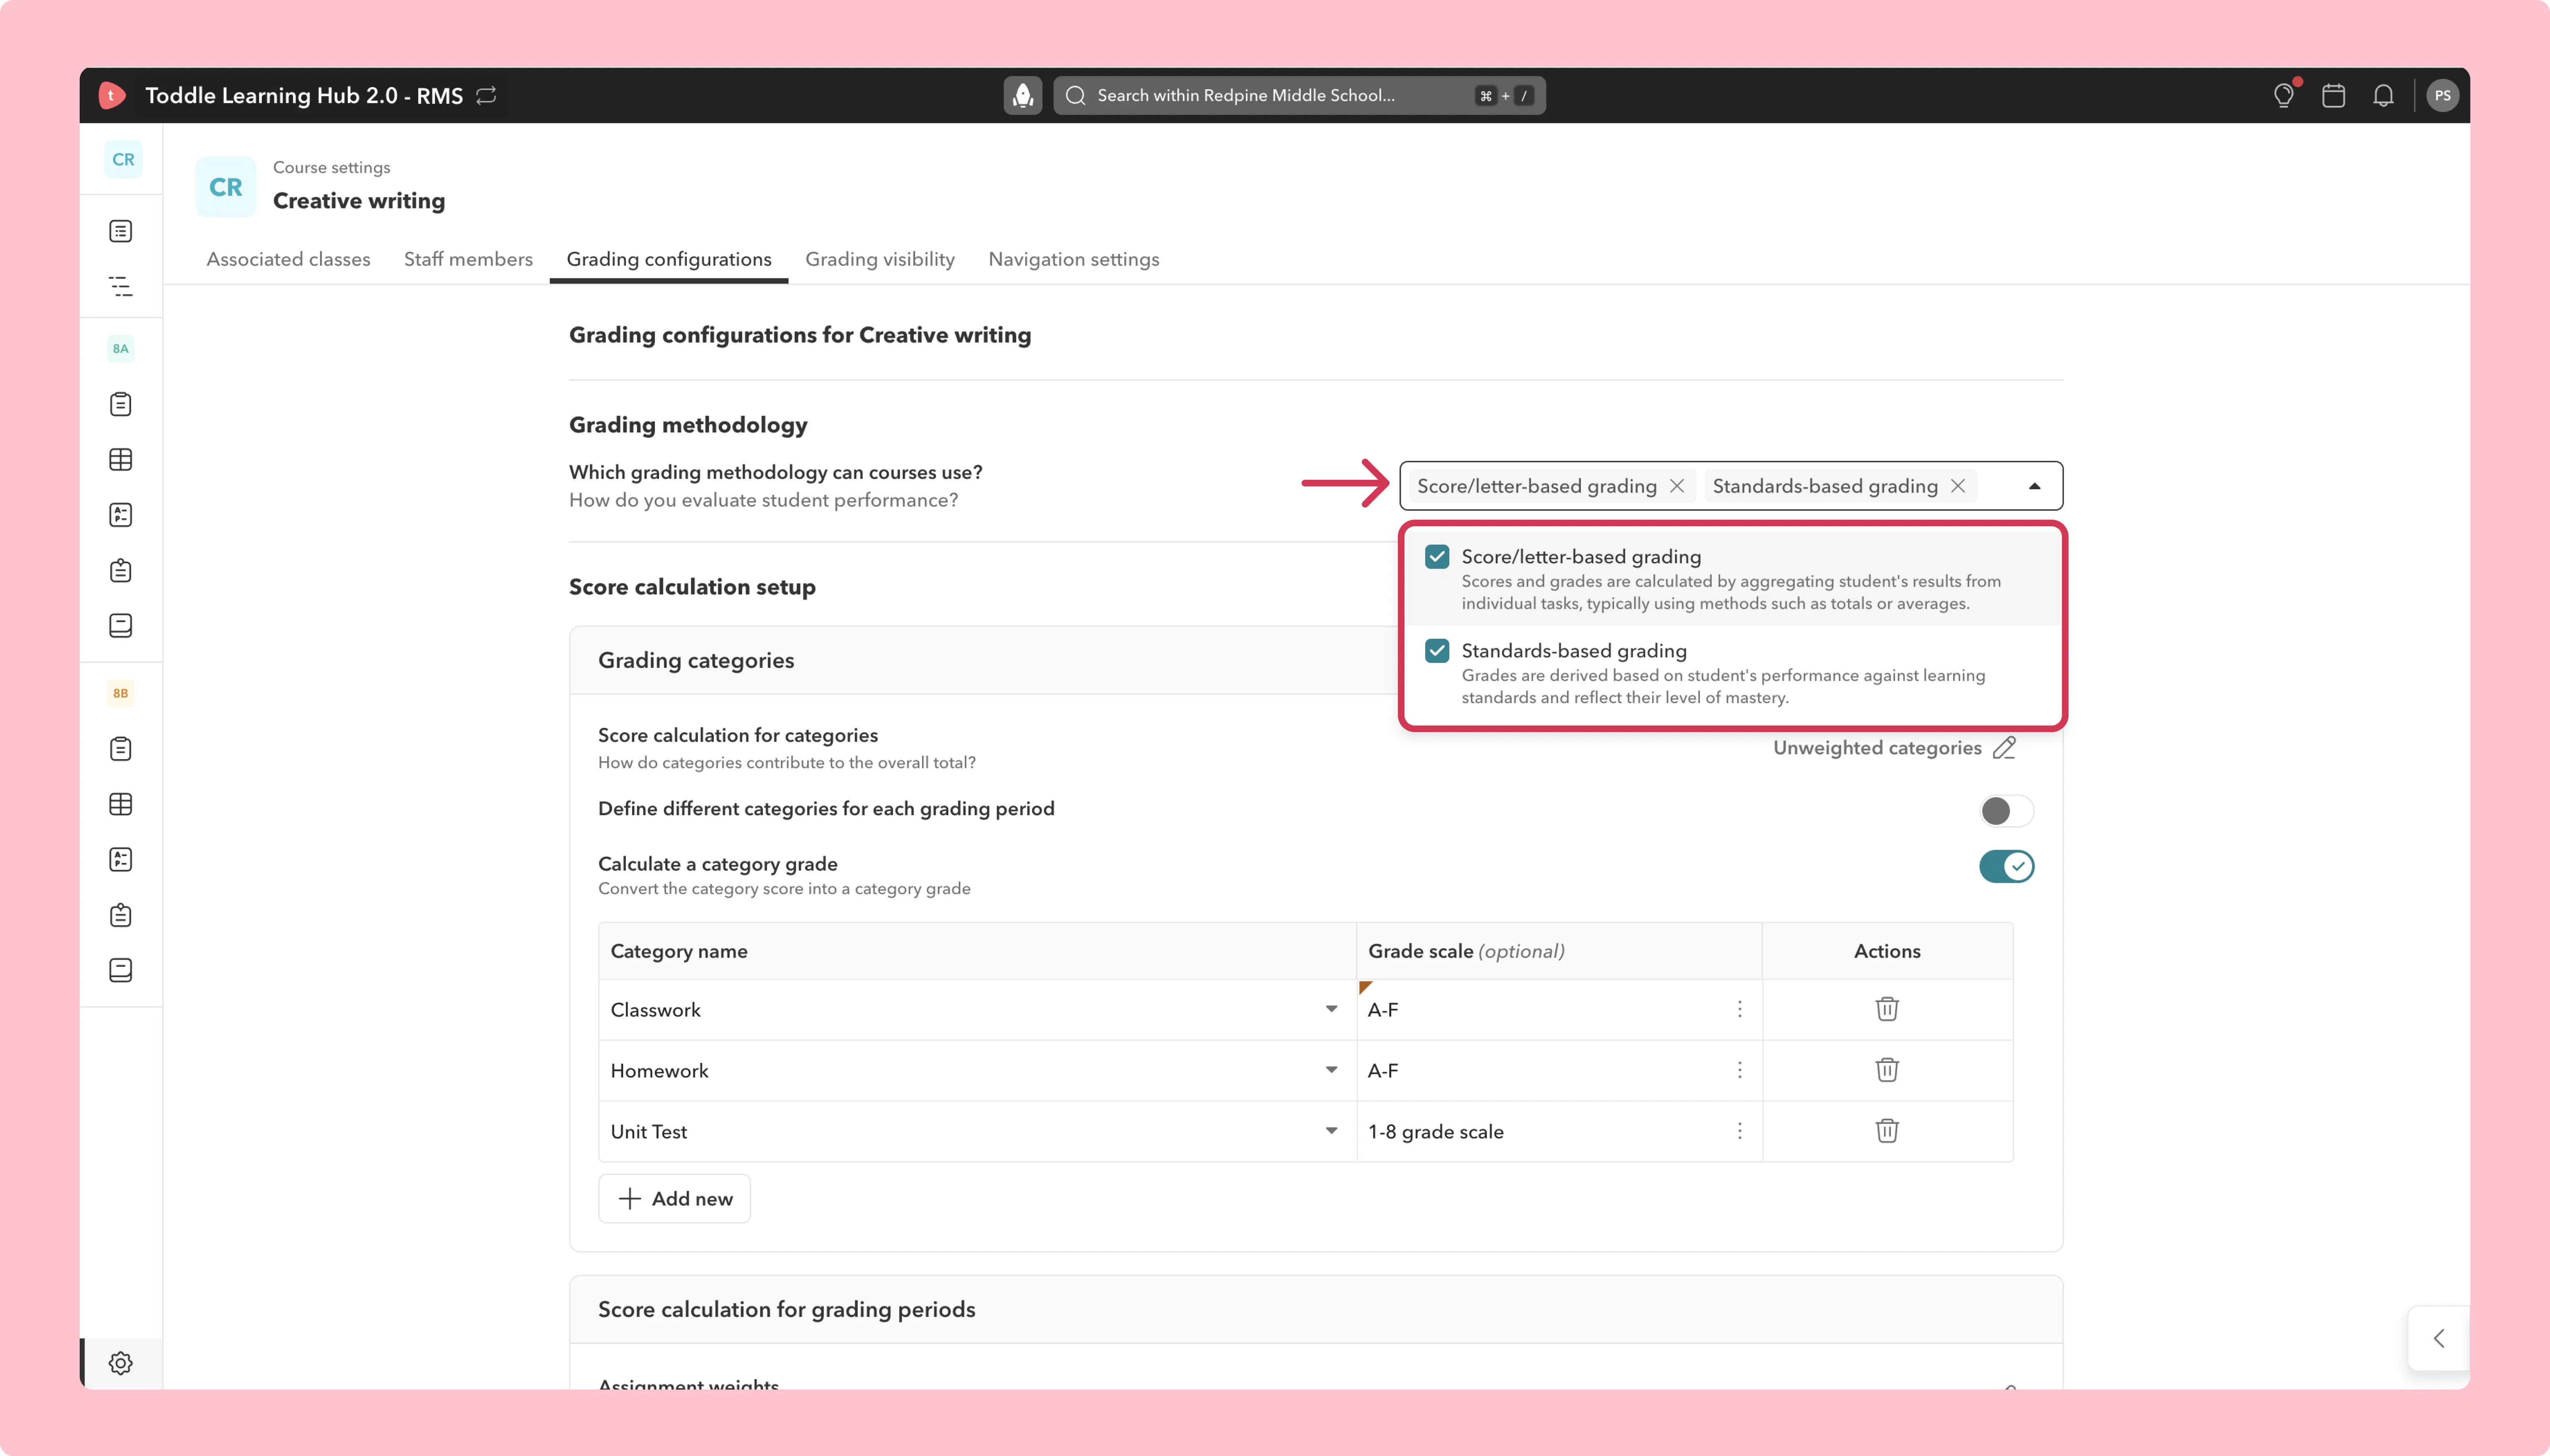This screenshot has width=2550, height=1456.
Task: Click the switch workspace arrows beside RMS
Action: pyautogui.click(x=487, y=95)
